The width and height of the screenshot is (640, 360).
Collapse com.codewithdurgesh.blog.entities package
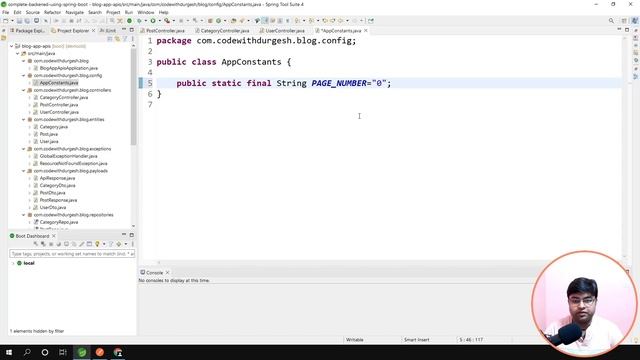pyautogui.click(x=24, y=120)
